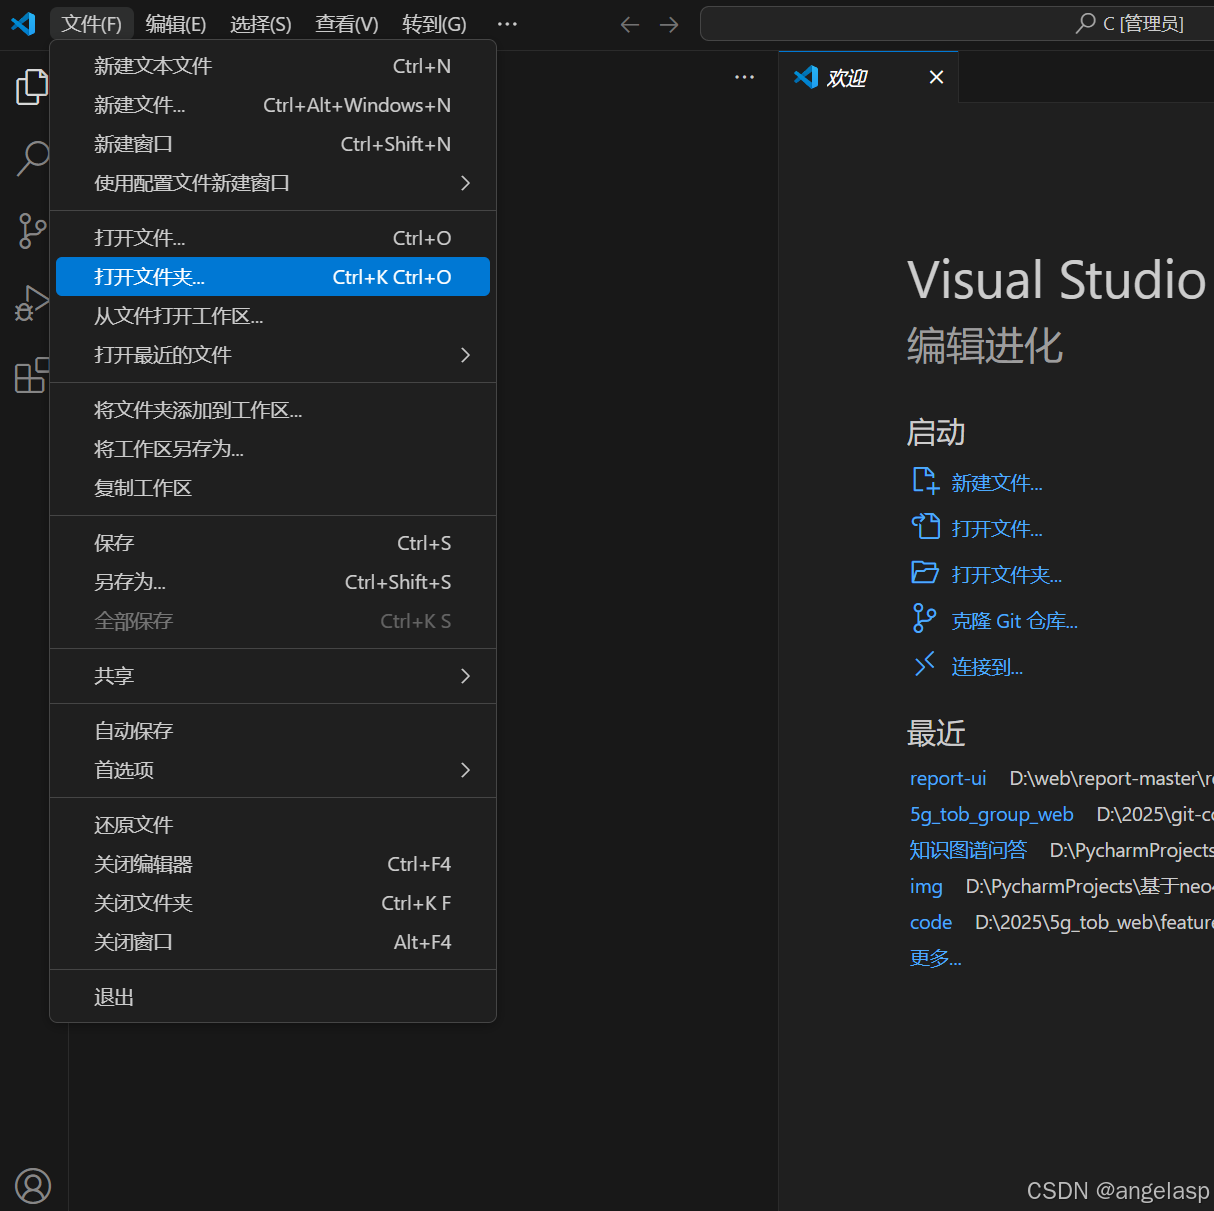
Task: Choose 打开文件... from the File menu
Action: tap(273, 238)
